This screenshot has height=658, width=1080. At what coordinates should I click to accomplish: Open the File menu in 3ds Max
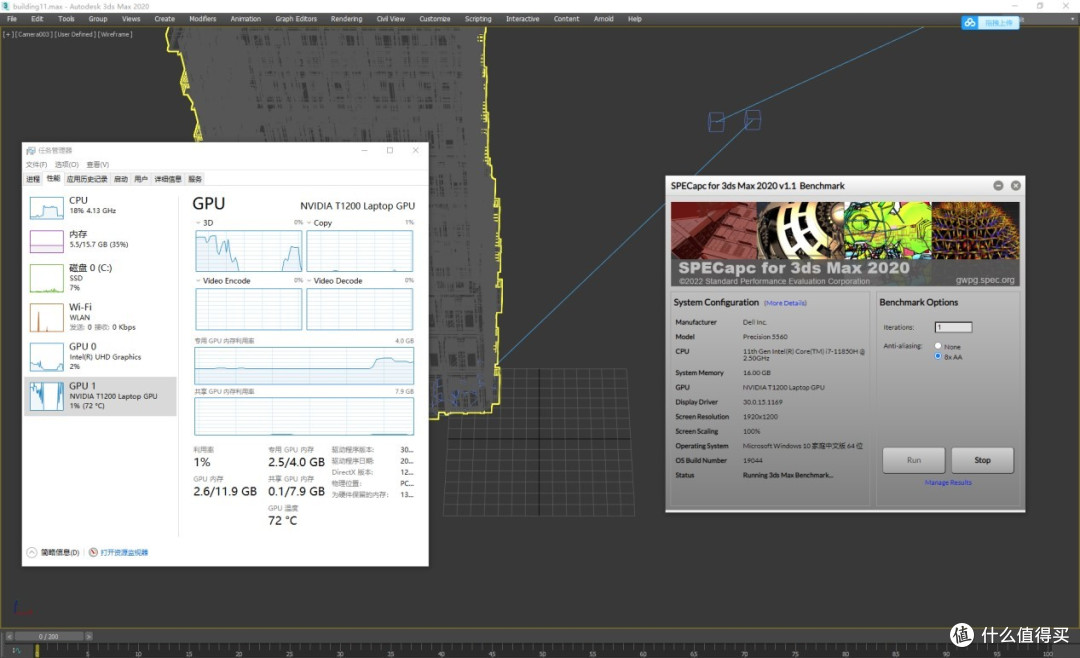(x=12, y=19)
